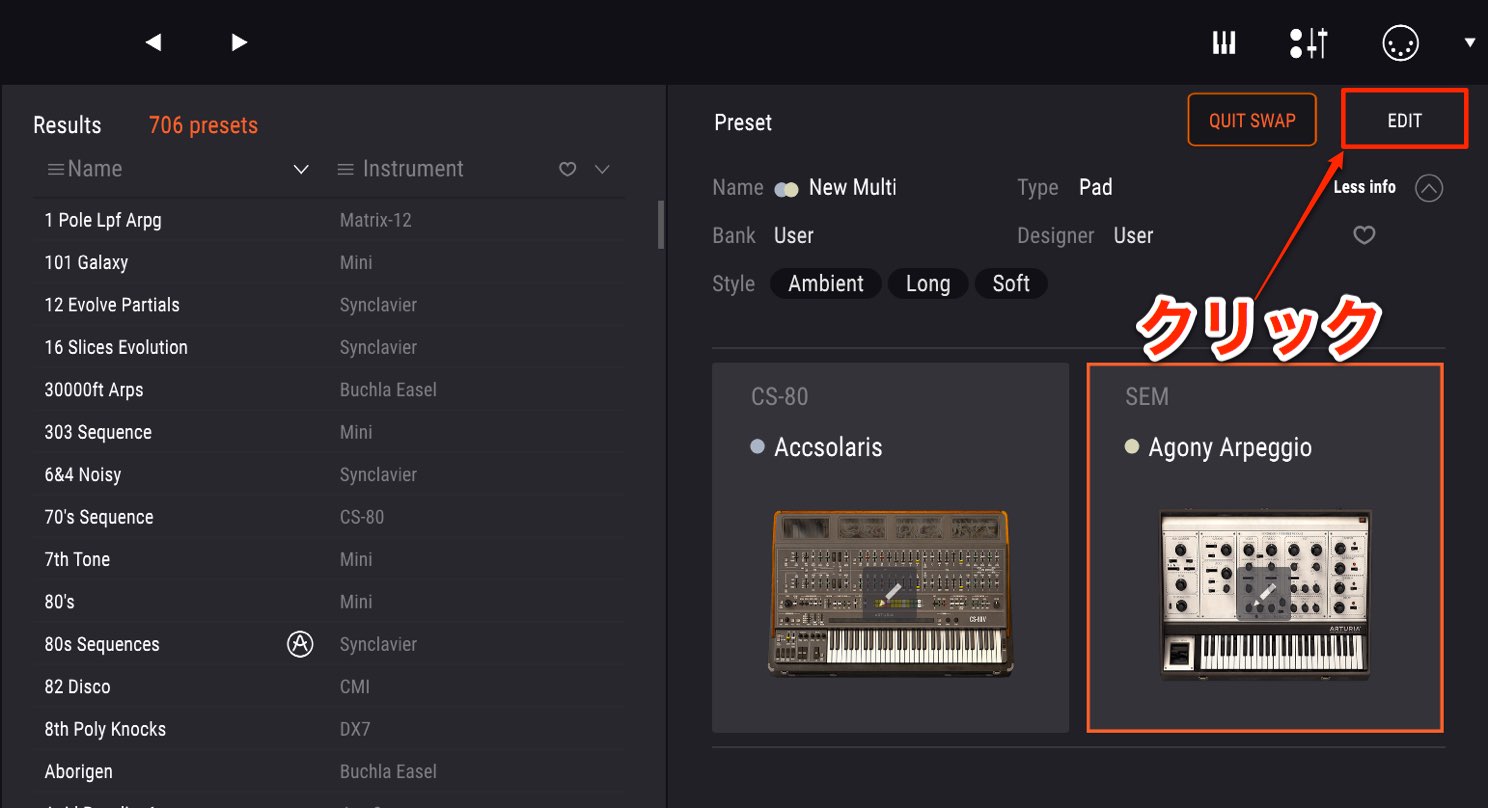The image size is (1488, 808).
Task: Open the mixer sliders icon
Action: tap(1308, 42)
